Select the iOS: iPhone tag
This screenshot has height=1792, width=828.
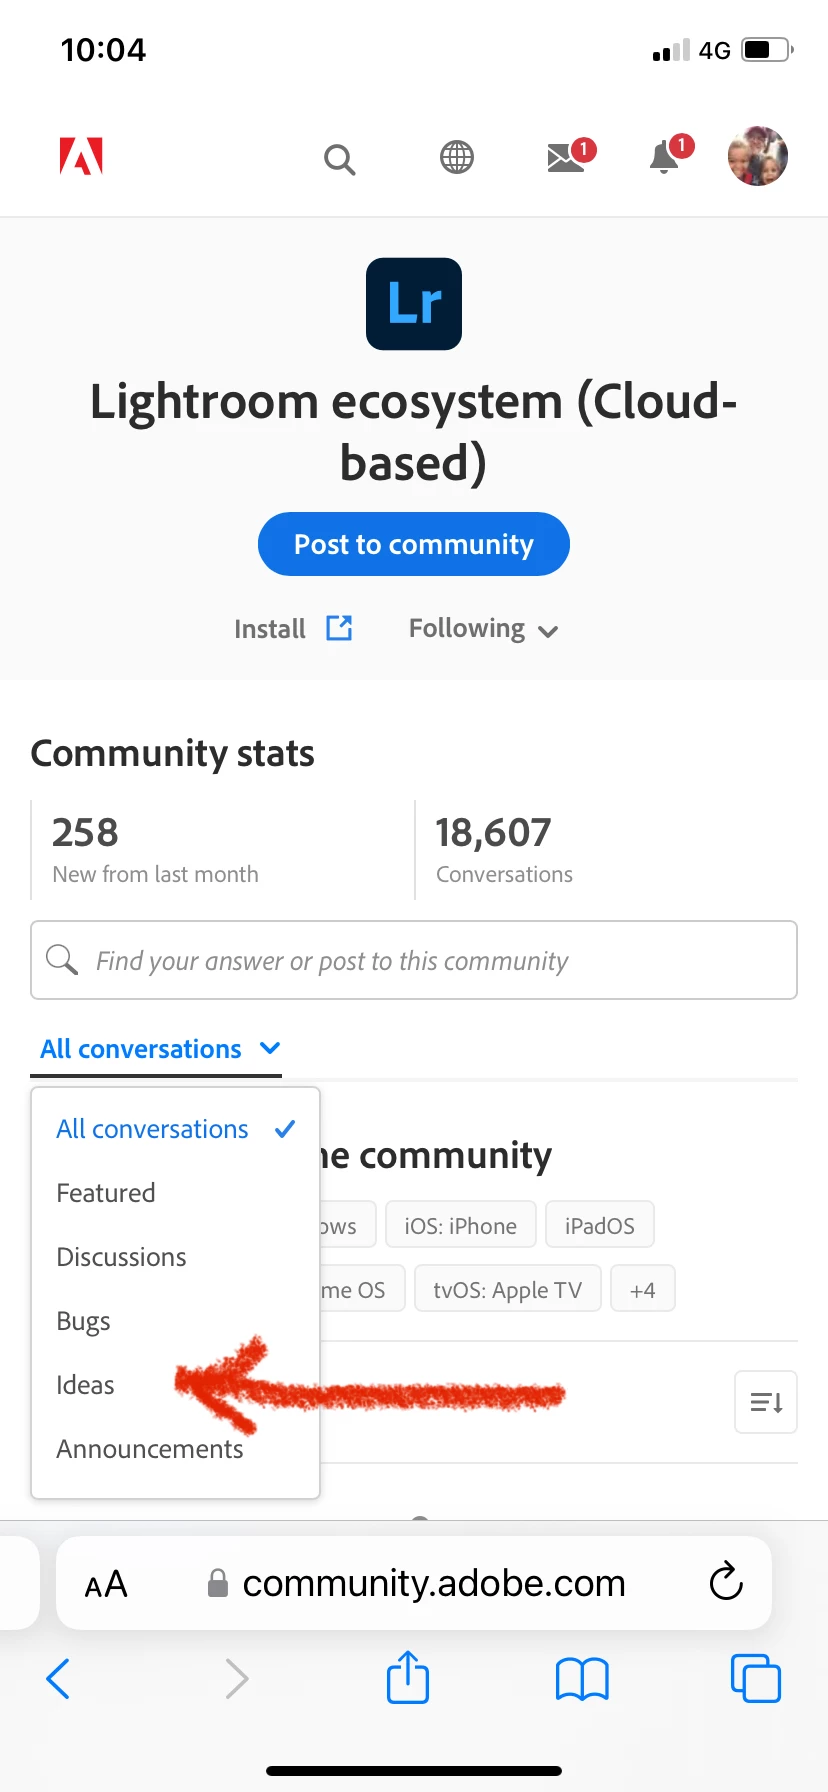[x=461, y=1225]
